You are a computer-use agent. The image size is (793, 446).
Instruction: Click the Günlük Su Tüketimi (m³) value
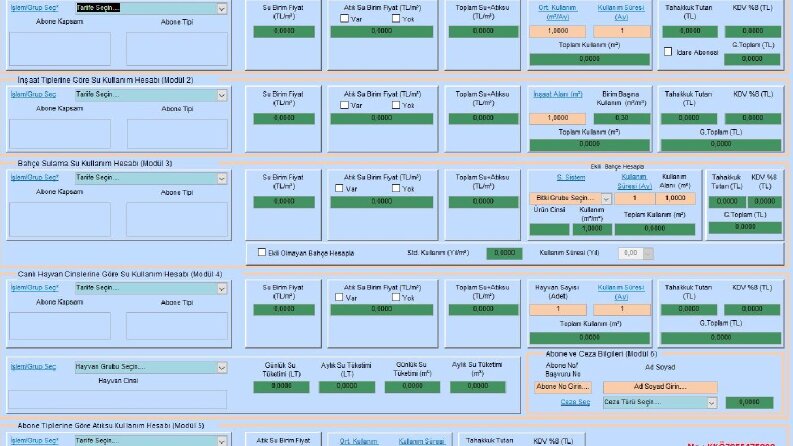(412, 386)
